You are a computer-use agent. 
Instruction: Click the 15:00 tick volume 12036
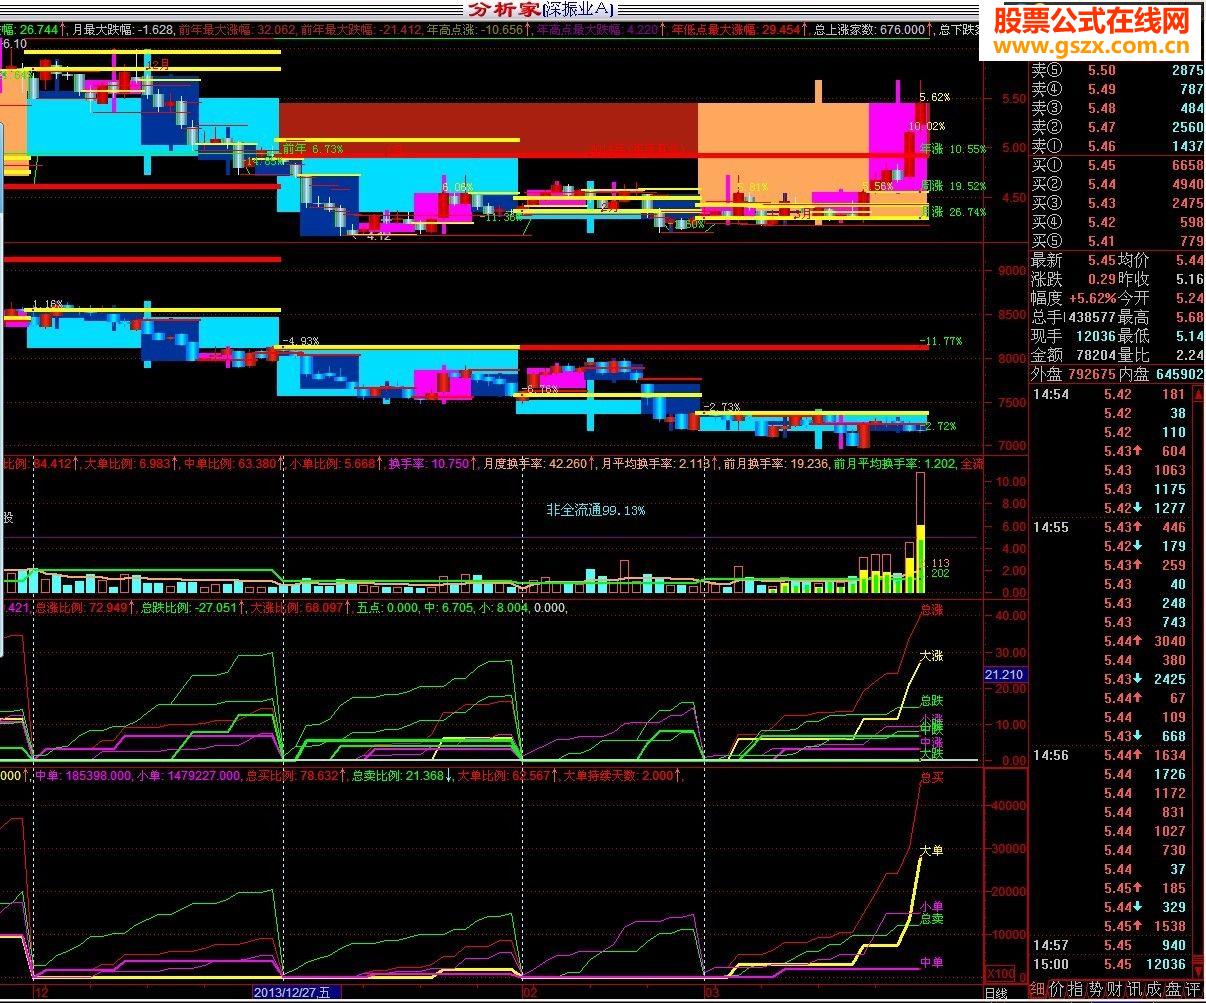click(x=1166, y=964)
